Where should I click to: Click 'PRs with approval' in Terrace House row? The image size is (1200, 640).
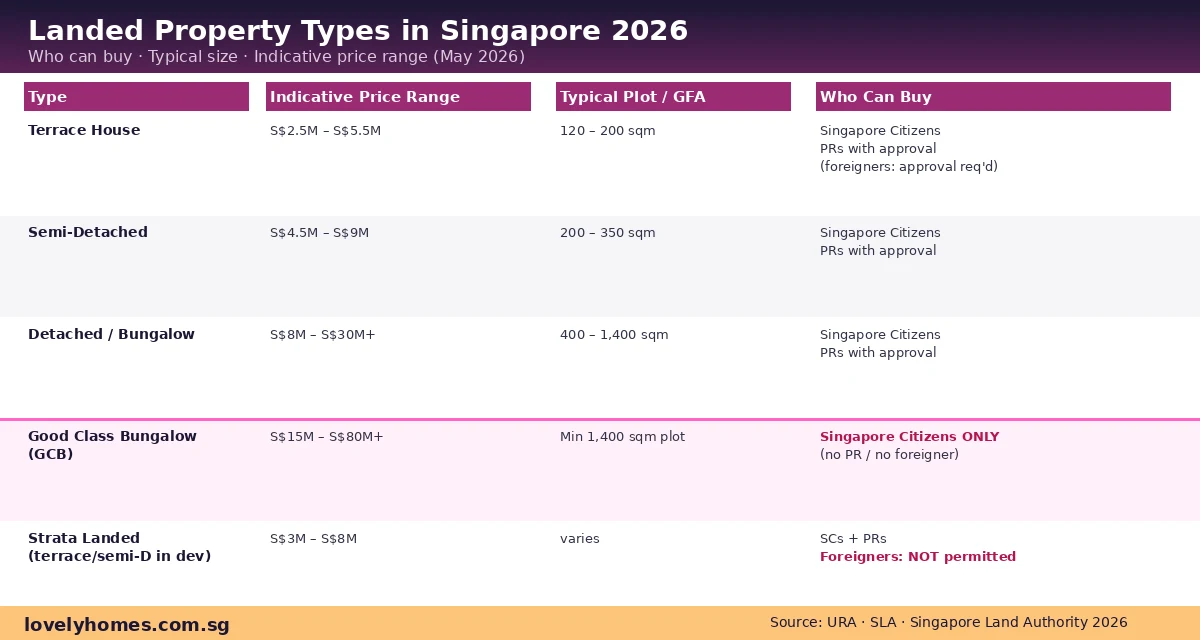[x=878, y=149]
